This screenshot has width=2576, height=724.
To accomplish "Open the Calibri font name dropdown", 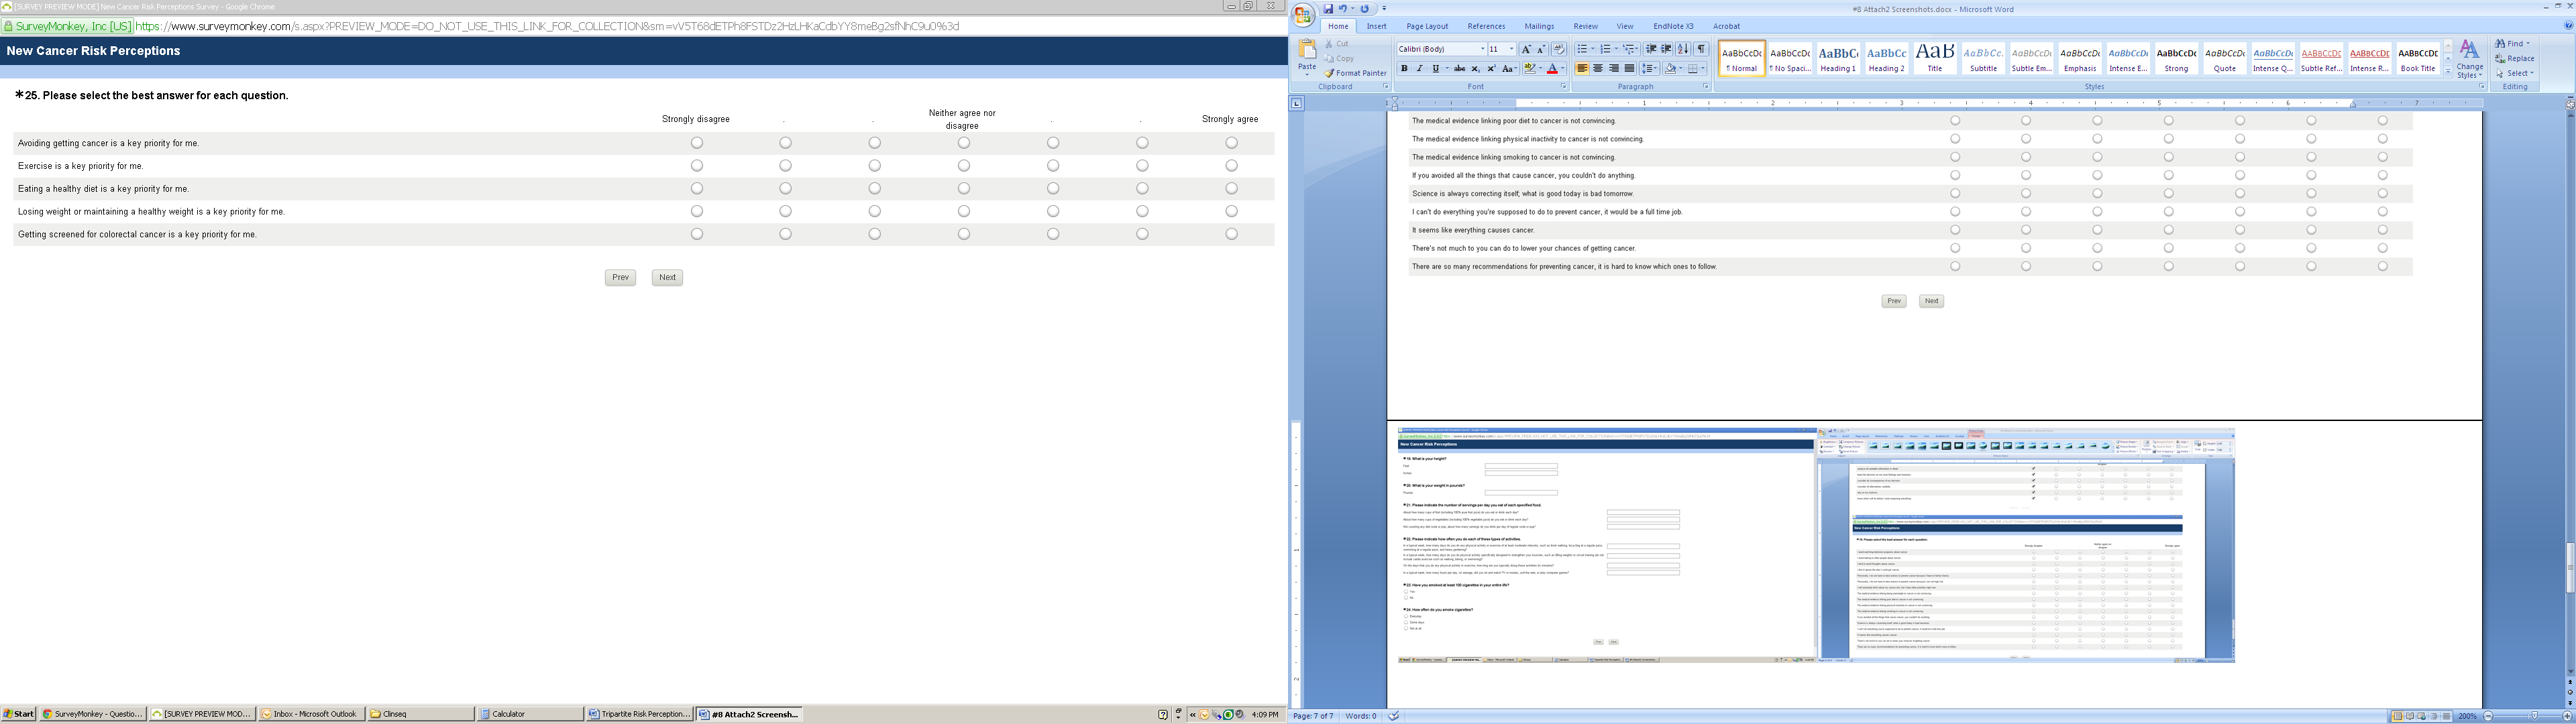I will [1481, 49].
